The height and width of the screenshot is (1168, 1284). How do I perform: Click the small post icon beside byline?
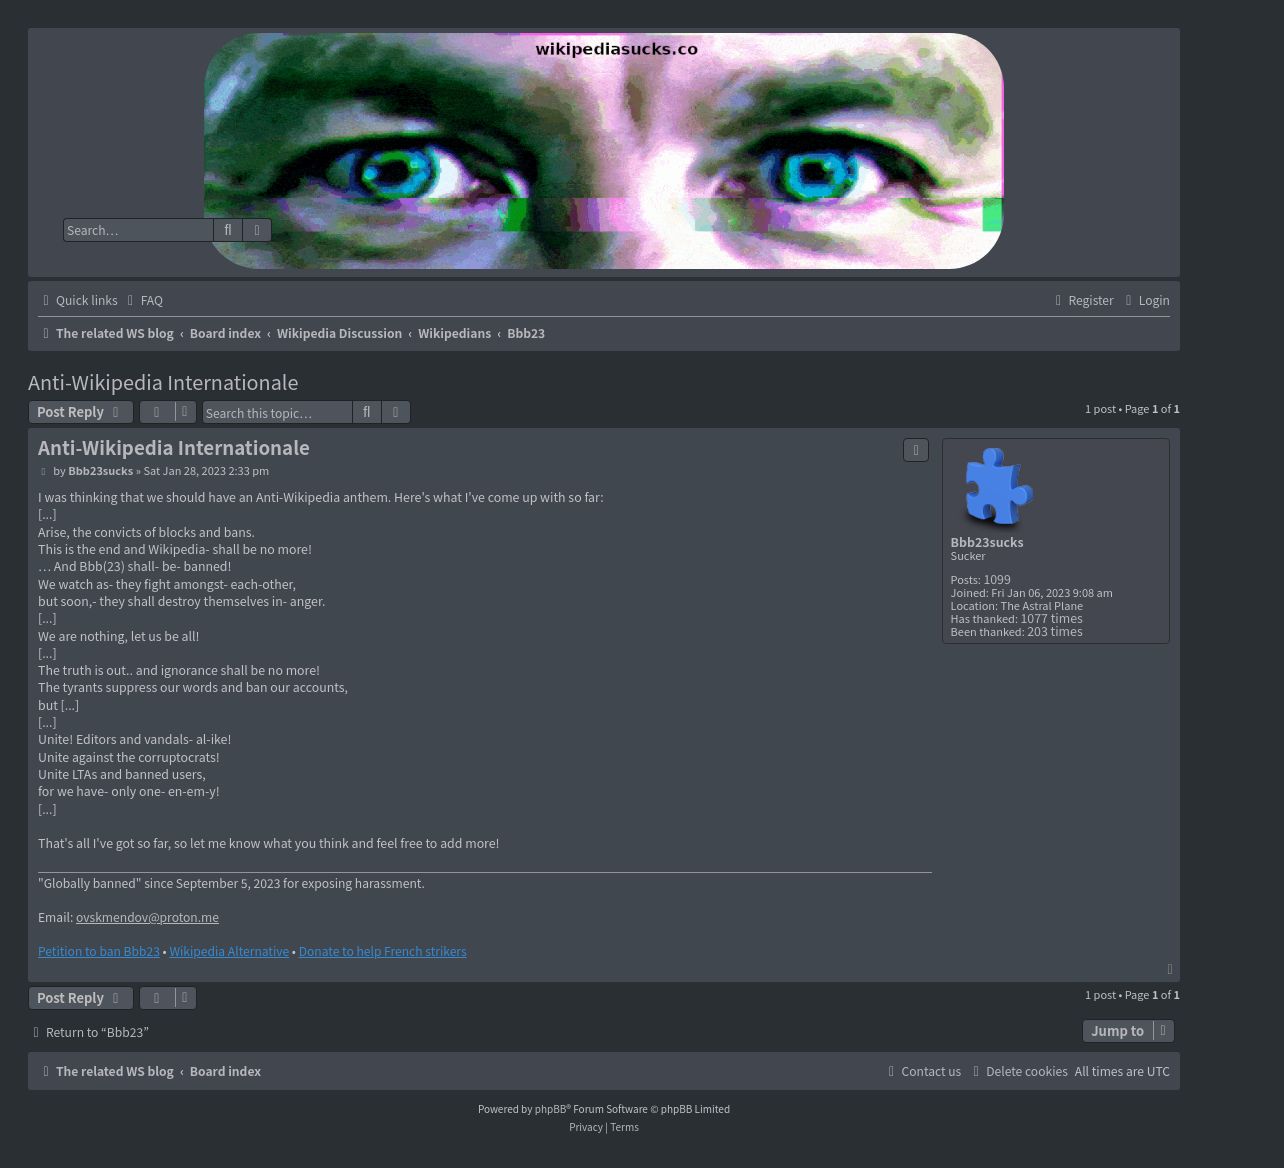coord(43,471)
